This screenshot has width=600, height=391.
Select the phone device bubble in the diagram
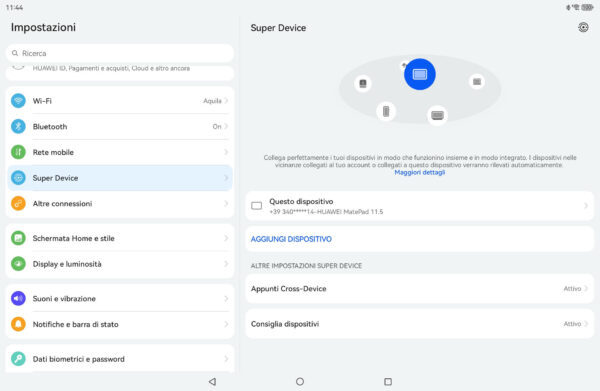[x=386, y=111]
